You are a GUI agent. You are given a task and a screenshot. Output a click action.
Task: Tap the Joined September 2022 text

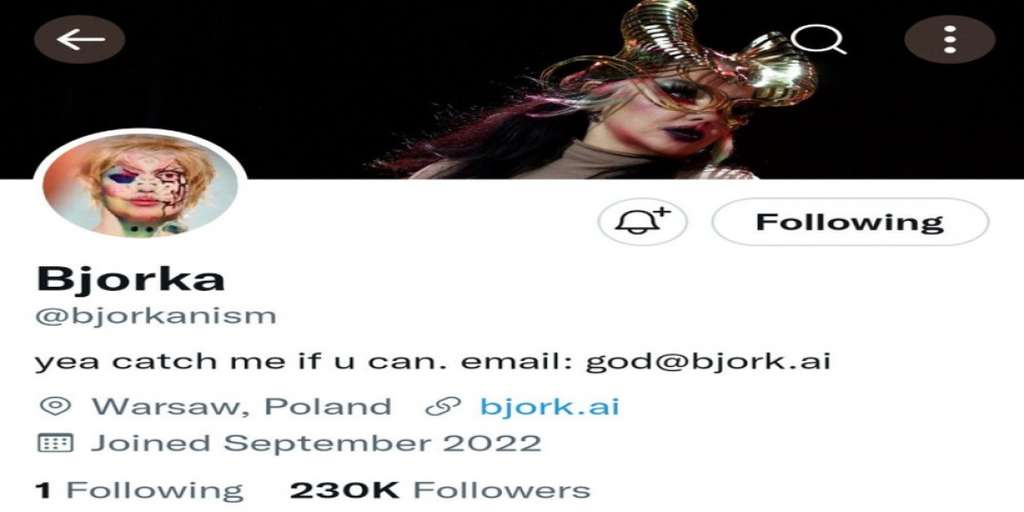pyautogui.click(x=316, y=443)
